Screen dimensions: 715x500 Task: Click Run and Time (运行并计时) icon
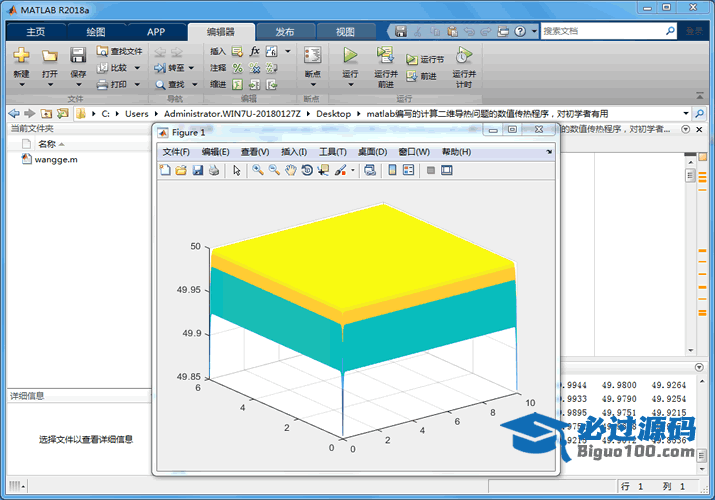(464, 55)
